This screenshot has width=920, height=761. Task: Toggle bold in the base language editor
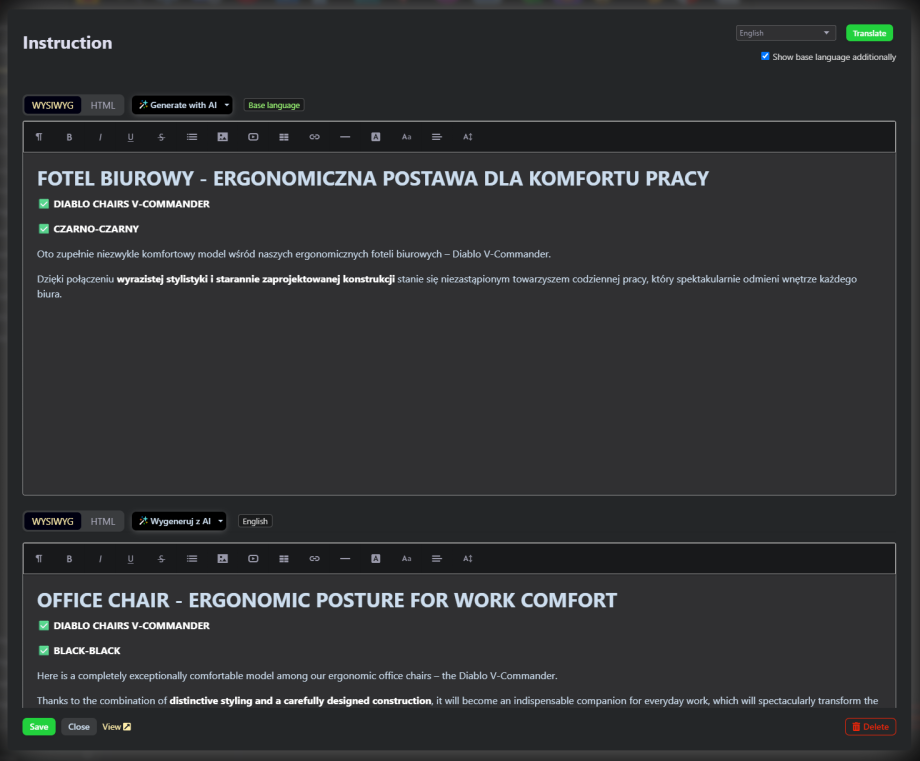[x=69, y=137]
